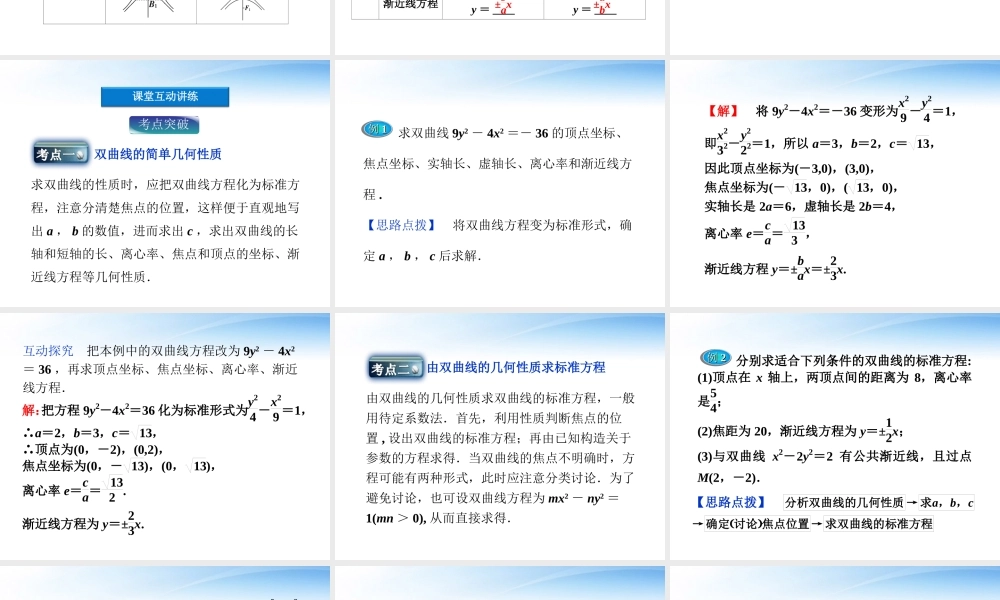Click the 【思路点拨】 label in the 例2 slide
The width and height of the screenshot is (1000, 600).
click(730, 502)
